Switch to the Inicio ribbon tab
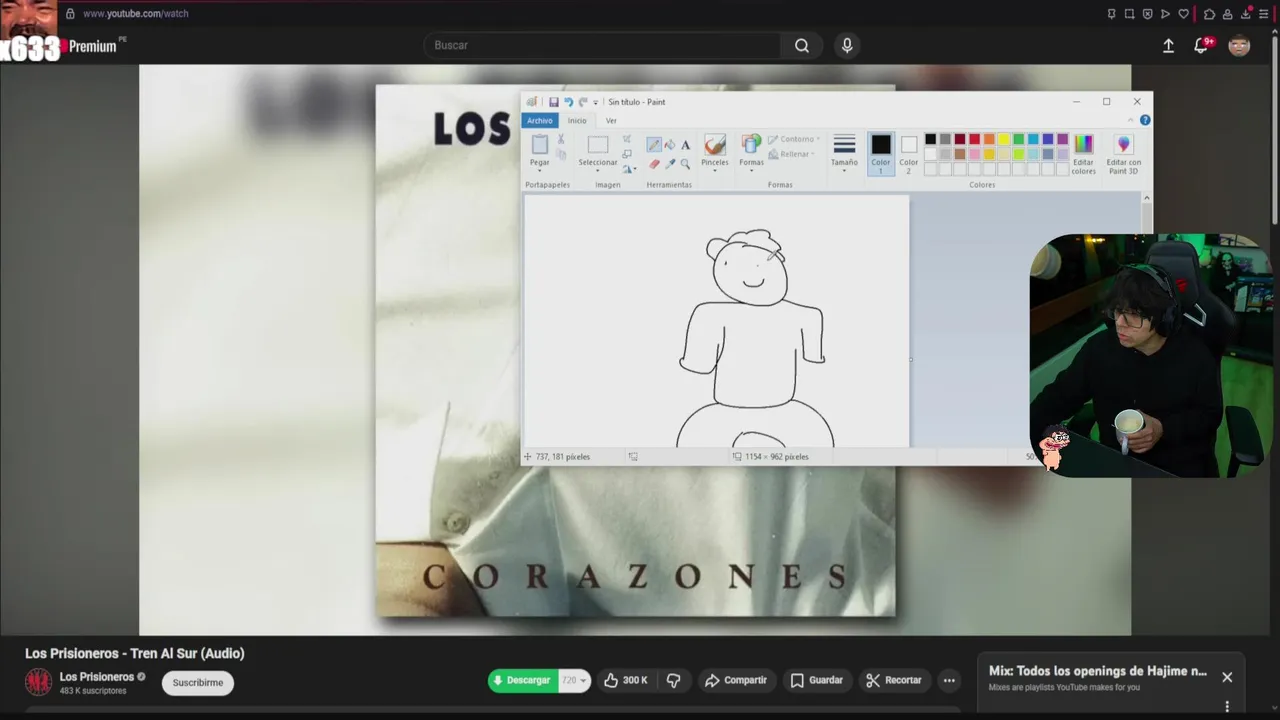Image resolution: width=1280 pixels, height=720 pixels. [x=577, y=120]
